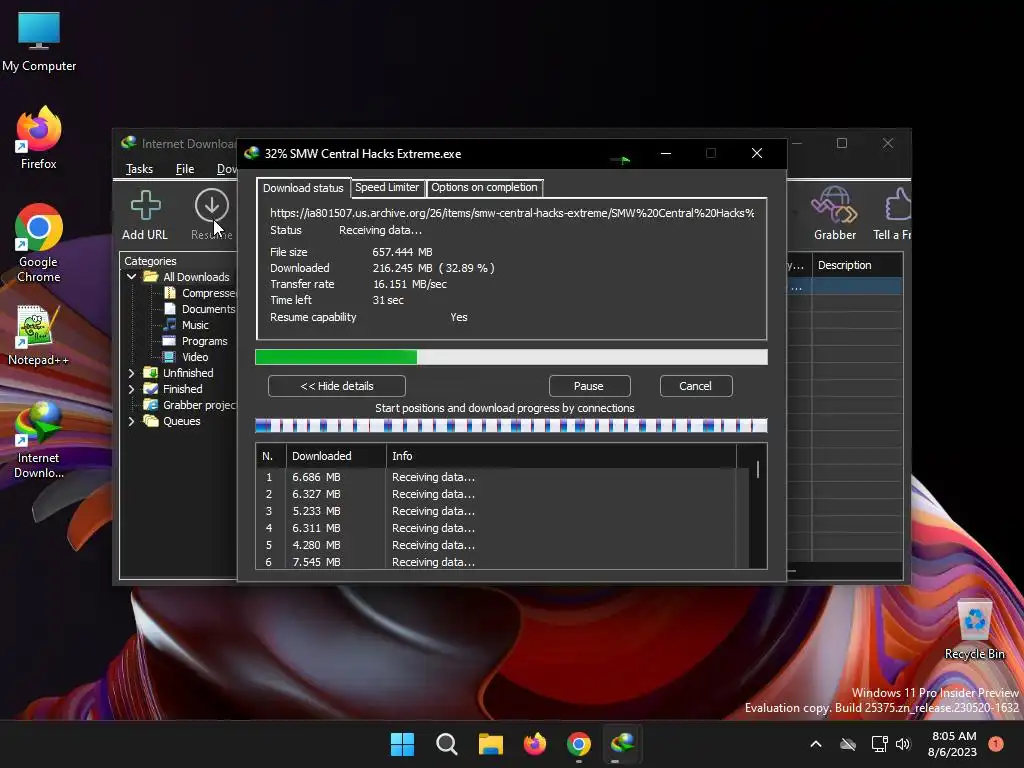Open taskbar Search icon

(447, 744)
